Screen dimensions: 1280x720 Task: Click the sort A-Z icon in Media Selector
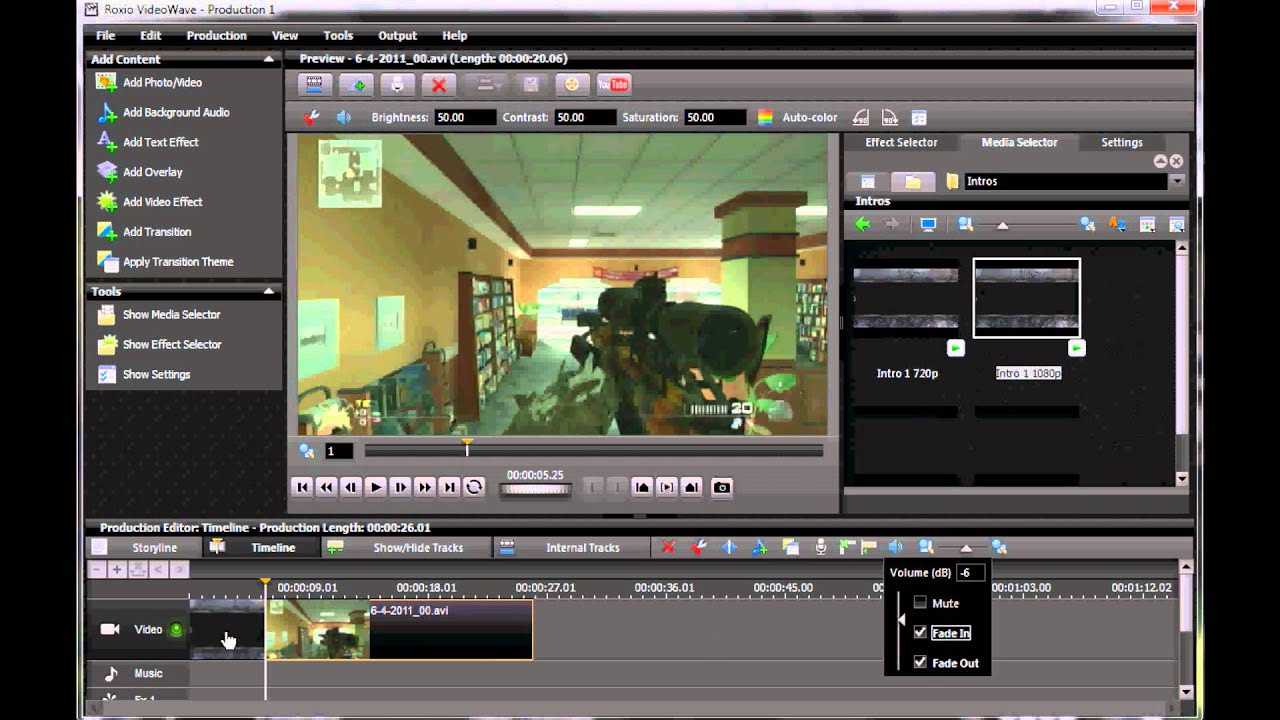tap(1118, 225)
